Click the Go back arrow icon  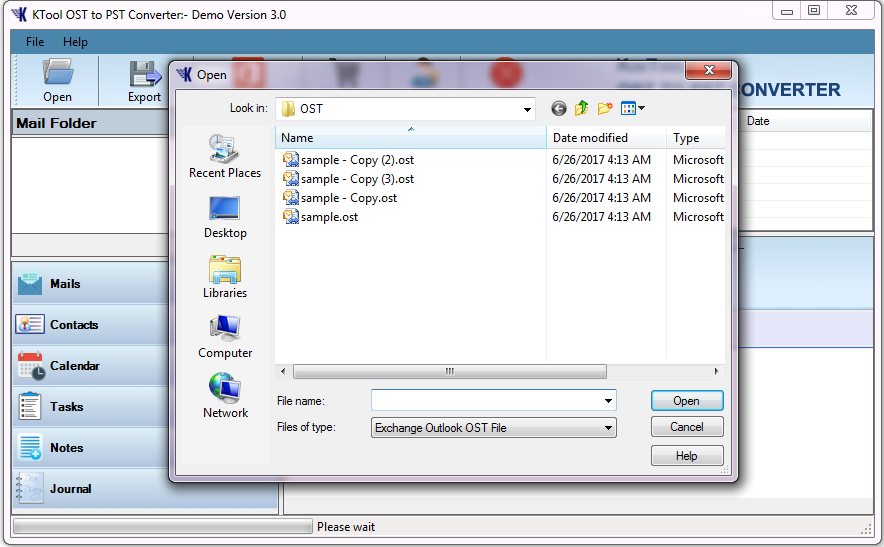coord(559,108)
